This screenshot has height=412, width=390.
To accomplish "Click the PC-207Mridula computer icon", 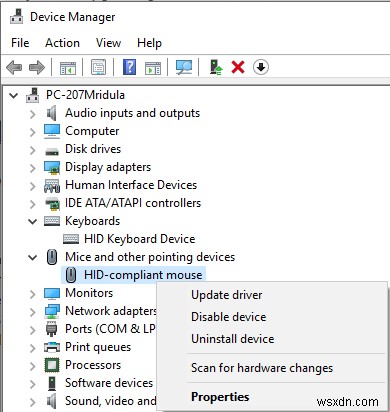I will [x=32, y=95].
